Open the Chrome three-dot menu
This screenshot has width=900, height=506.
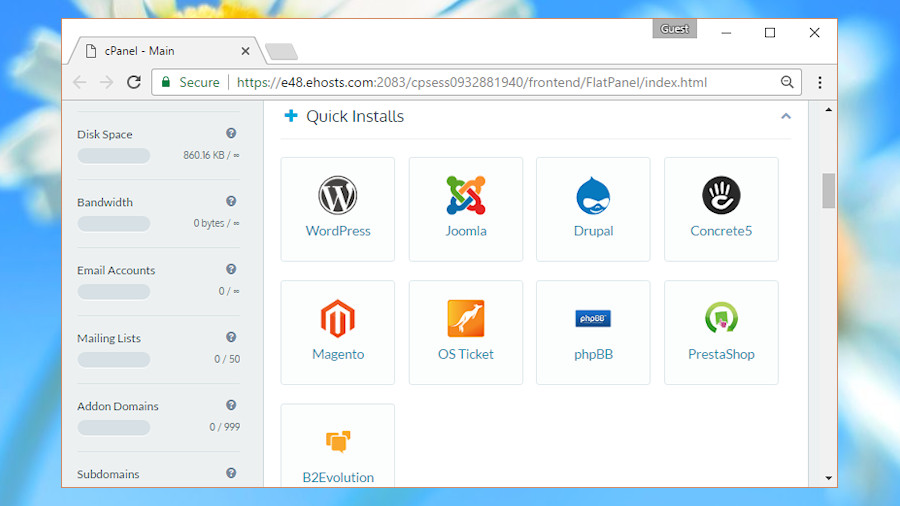[x=820, y=83]
